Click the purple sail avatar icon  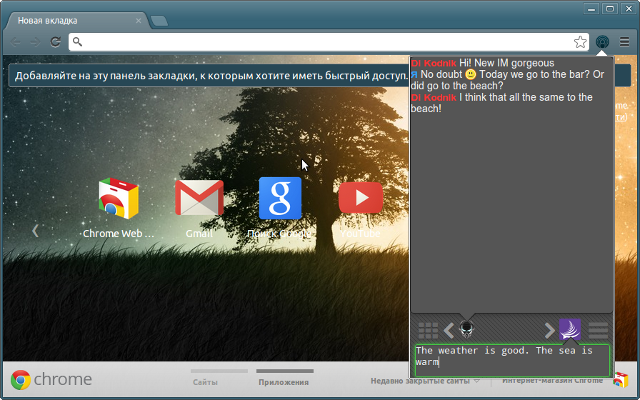point(570,329)
